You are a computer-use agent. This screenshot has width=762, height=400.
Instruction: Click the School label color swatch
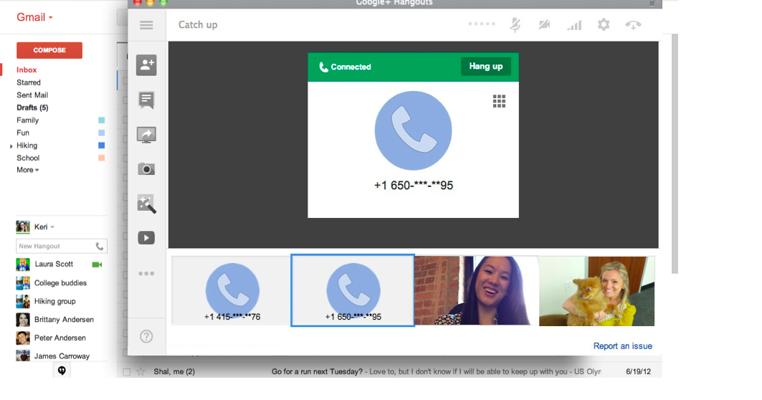[x=102, y=158]
